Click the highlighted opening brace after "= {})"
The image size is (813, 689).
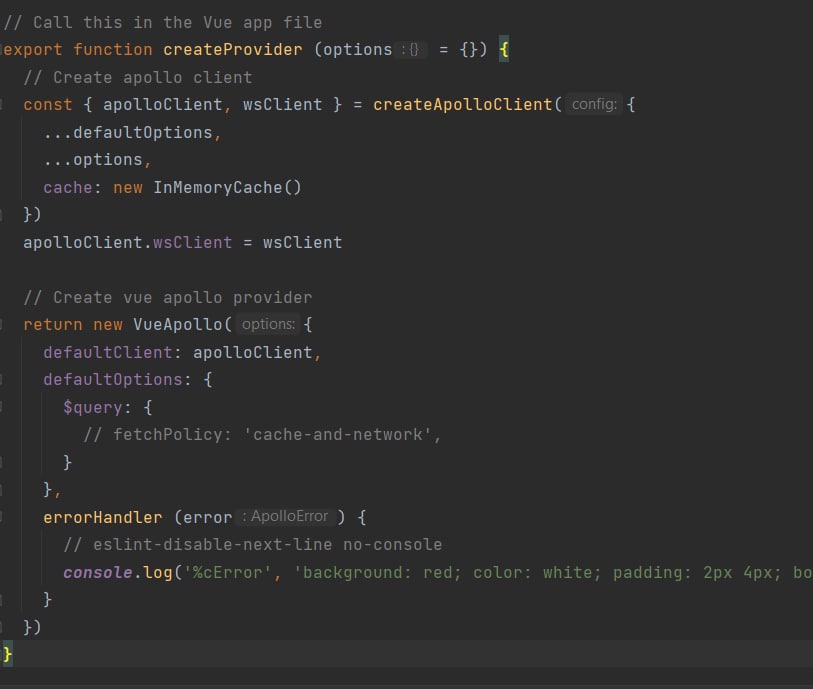503,50
